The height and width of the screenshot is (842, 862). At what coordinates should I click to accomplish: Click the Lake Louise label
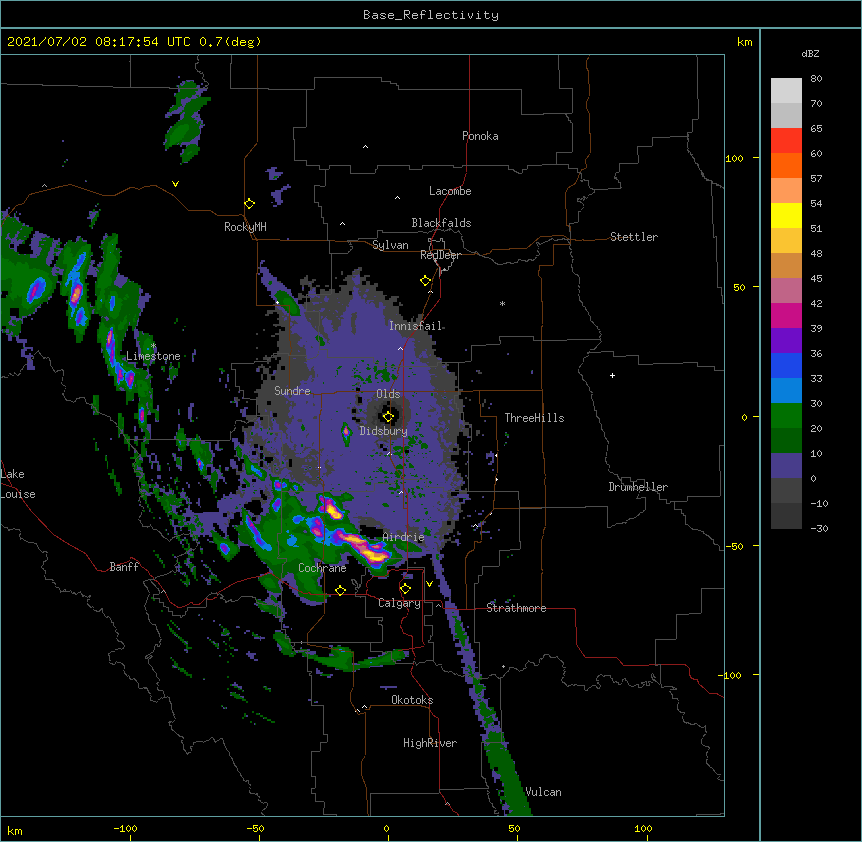[x=18, y=484]
